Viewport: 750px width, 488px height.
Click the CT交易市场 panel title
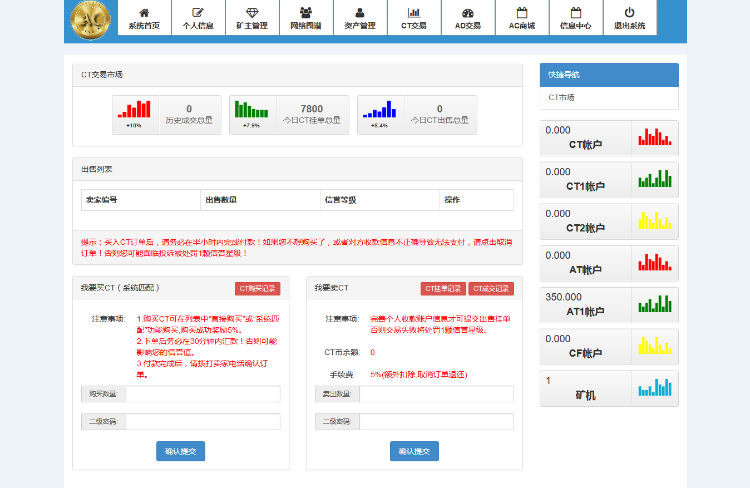pyautogui.click(x=102, y=75)
